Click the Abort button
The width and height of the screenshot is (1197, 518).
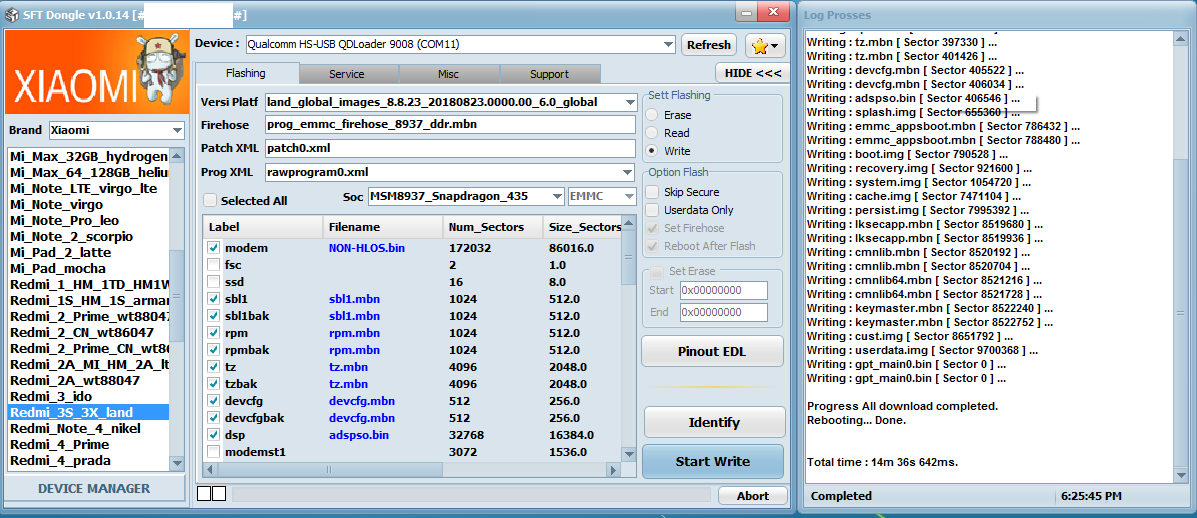753,496
